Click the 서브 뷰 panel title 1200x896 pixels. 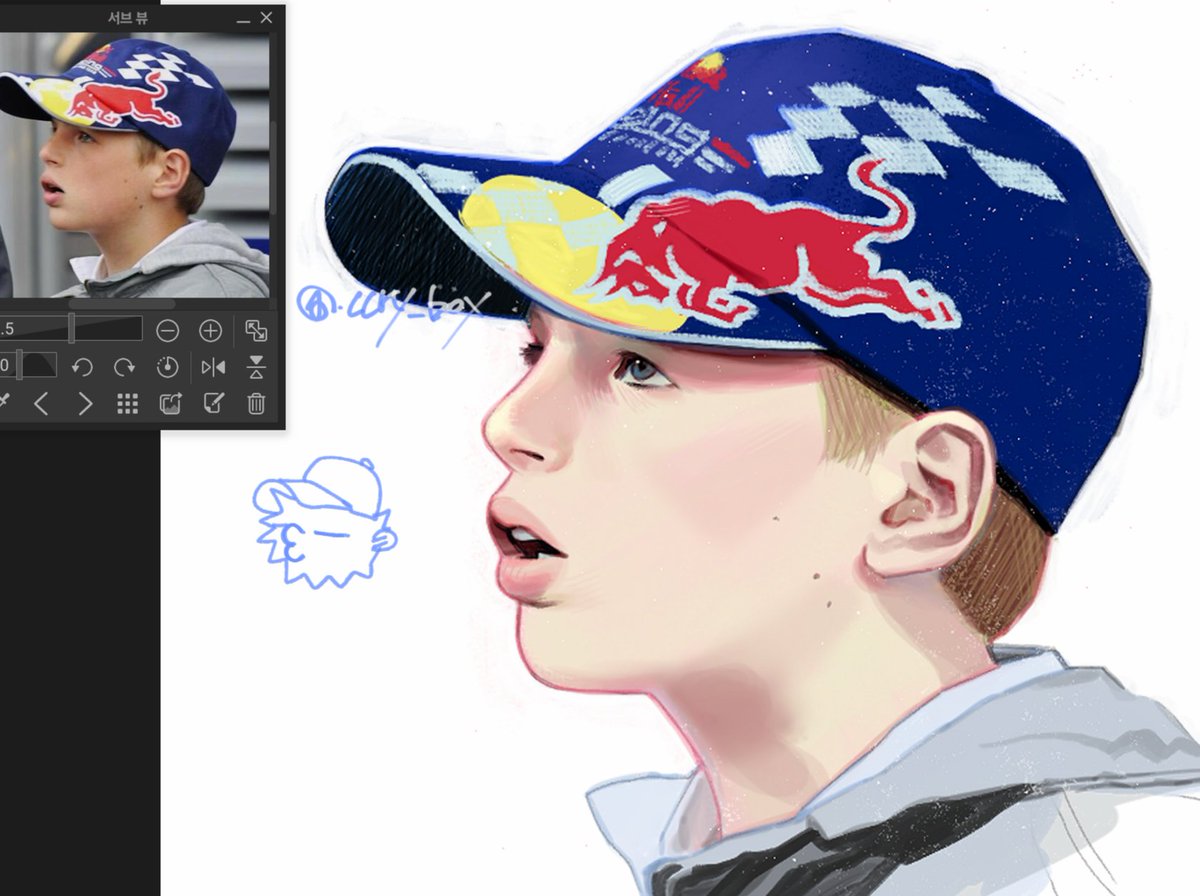(x=128, y=18)
